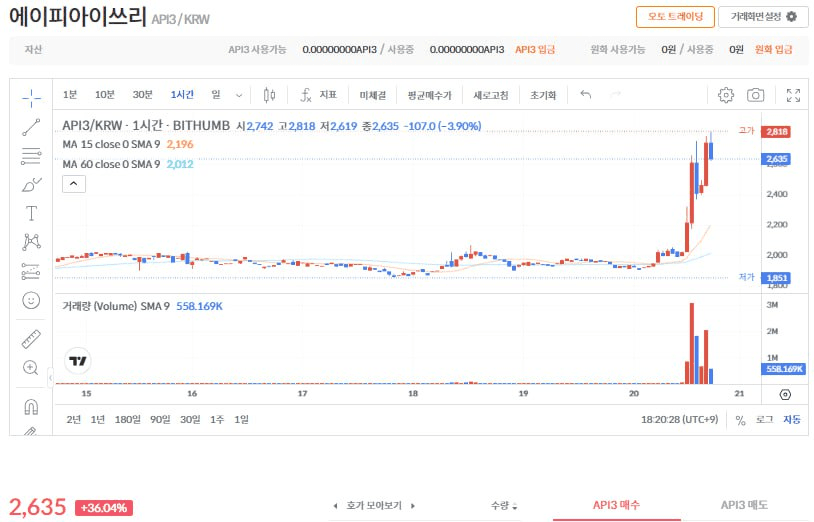
Task: Change candlestick chart style
Action: click(x=269, y=95)
